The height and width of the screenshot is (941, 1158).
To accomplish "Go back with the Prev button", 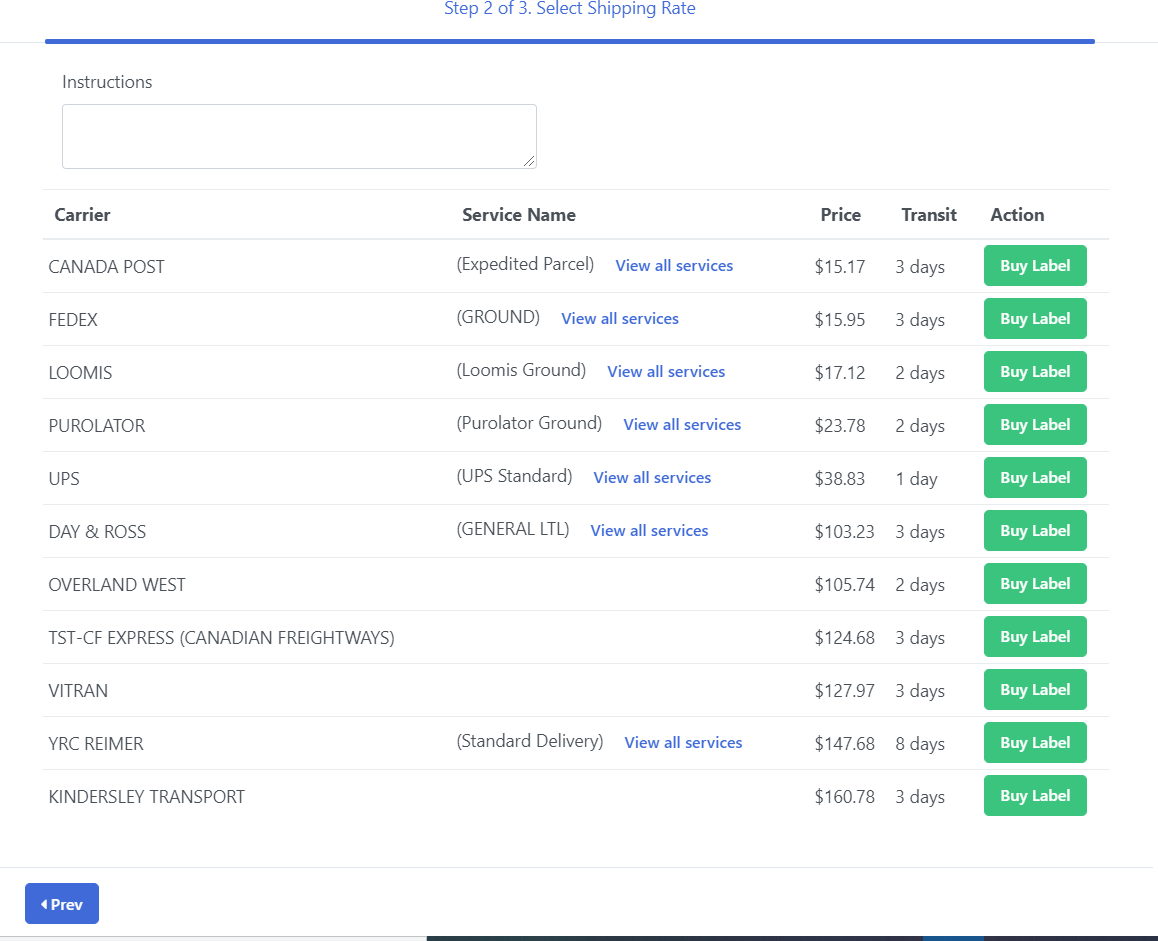I will tap(62, 904).
